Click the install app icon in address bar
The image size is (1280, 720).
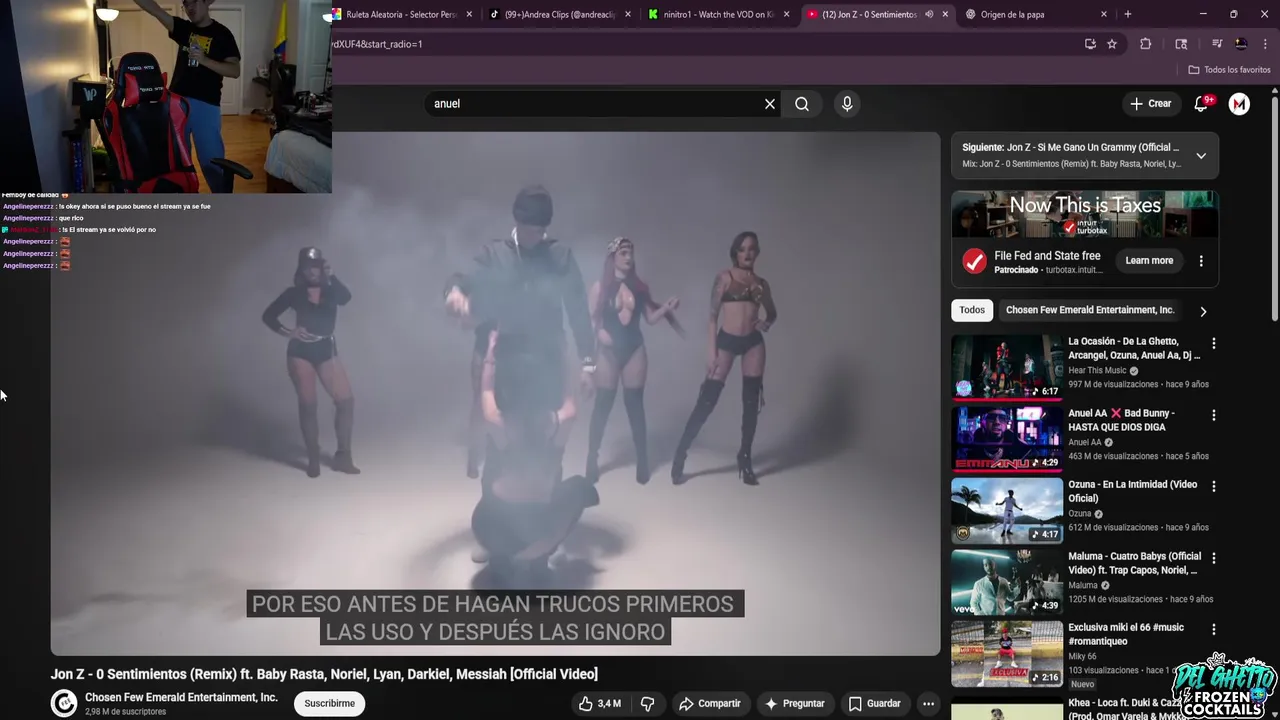[1090, 44]
